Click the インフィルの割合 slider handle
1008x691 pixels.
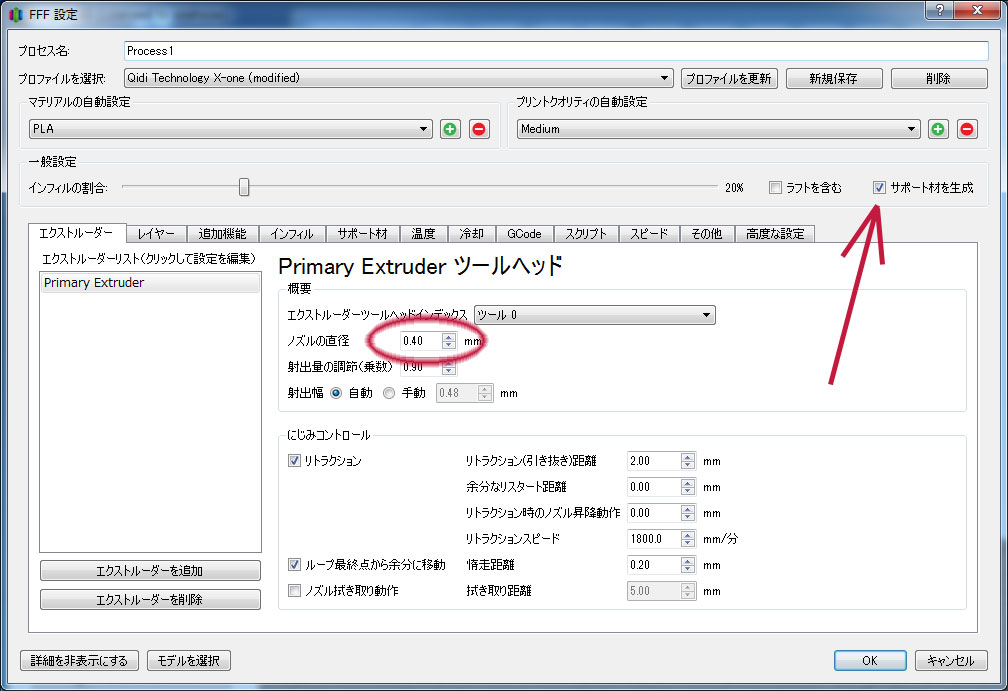click(243, 187)
